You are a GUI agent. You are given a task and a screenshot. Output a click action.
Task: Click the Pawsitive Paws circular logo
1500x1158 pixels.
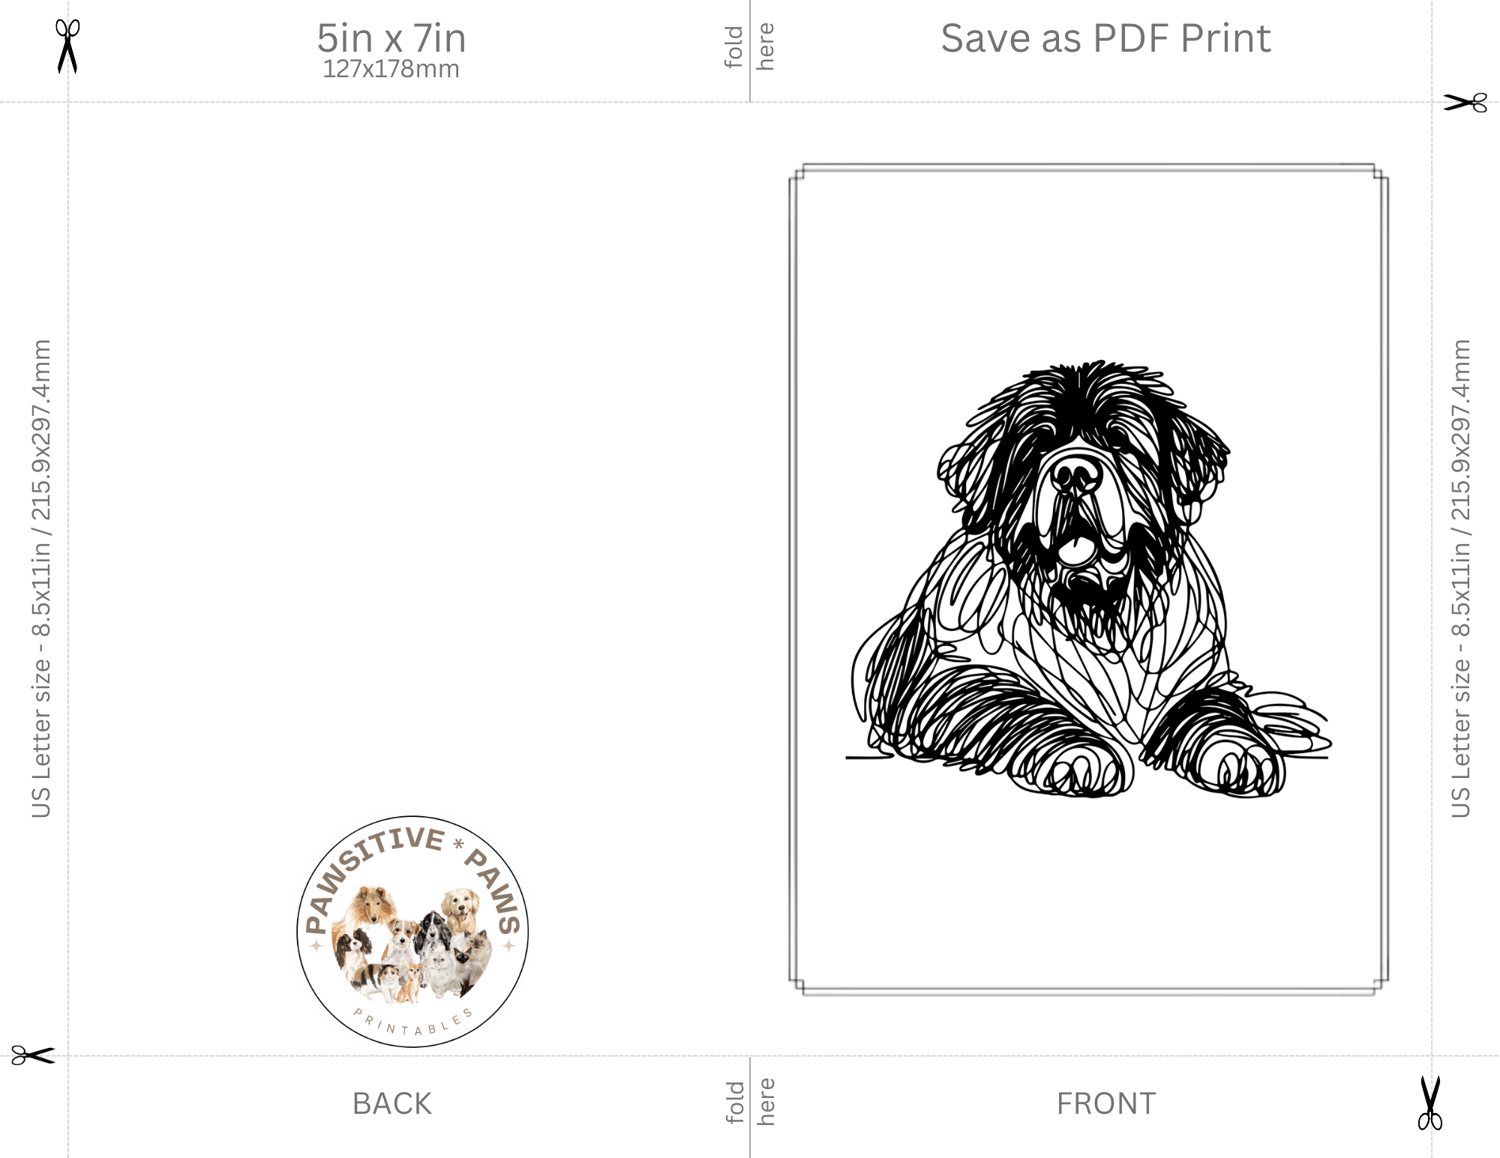pos(412,931)
